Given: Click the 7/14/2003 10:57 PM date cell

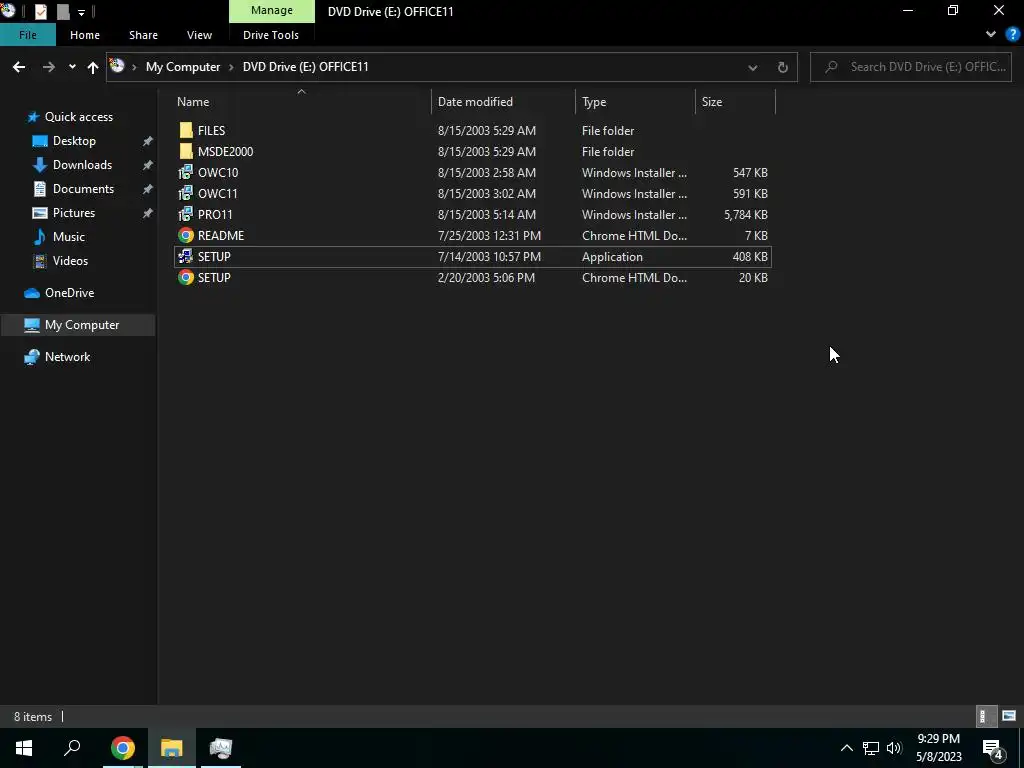Looking at the screenshot, I should pyautogui.click(x=489, y=257).
